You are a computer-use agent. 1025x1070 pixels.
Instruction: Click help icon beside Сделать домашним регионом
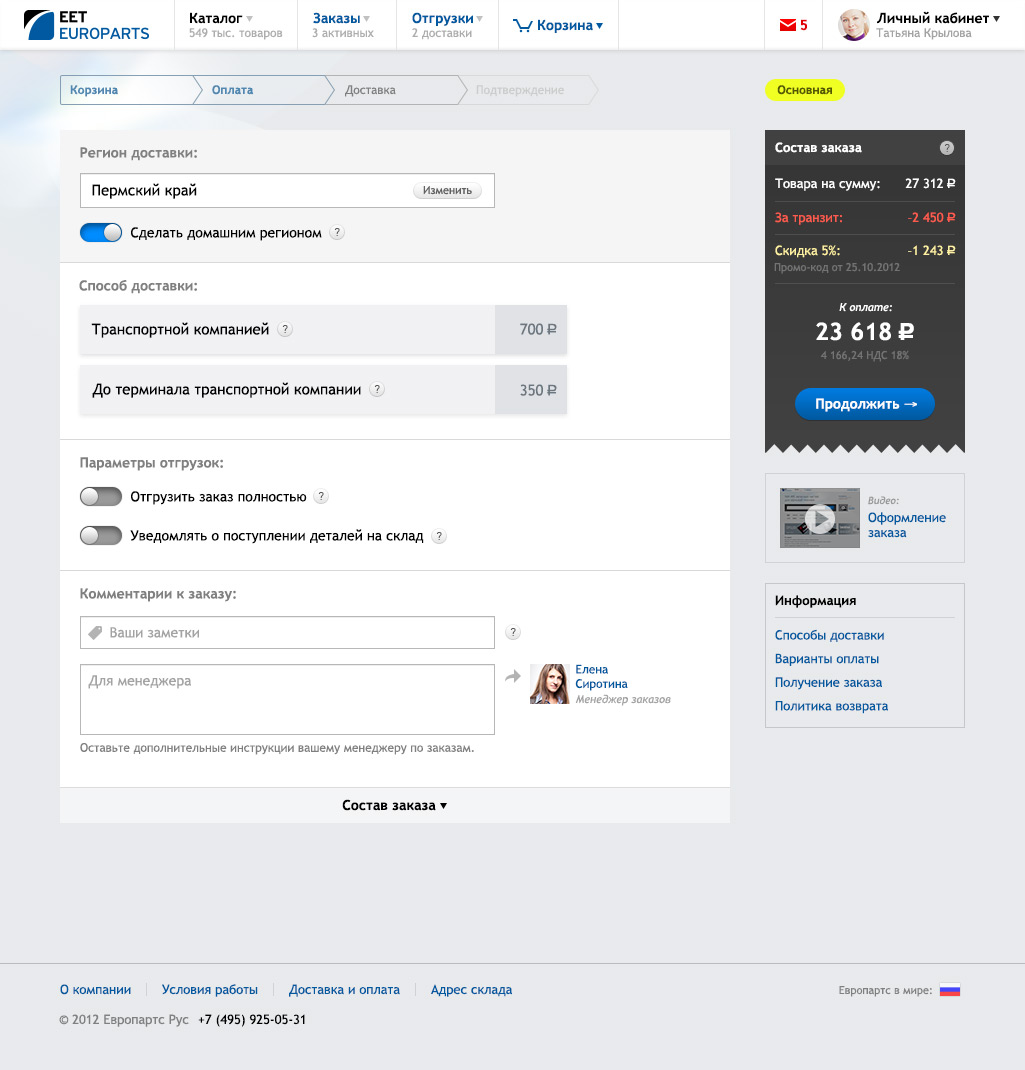pyautogui.click(x=337, y=233)
